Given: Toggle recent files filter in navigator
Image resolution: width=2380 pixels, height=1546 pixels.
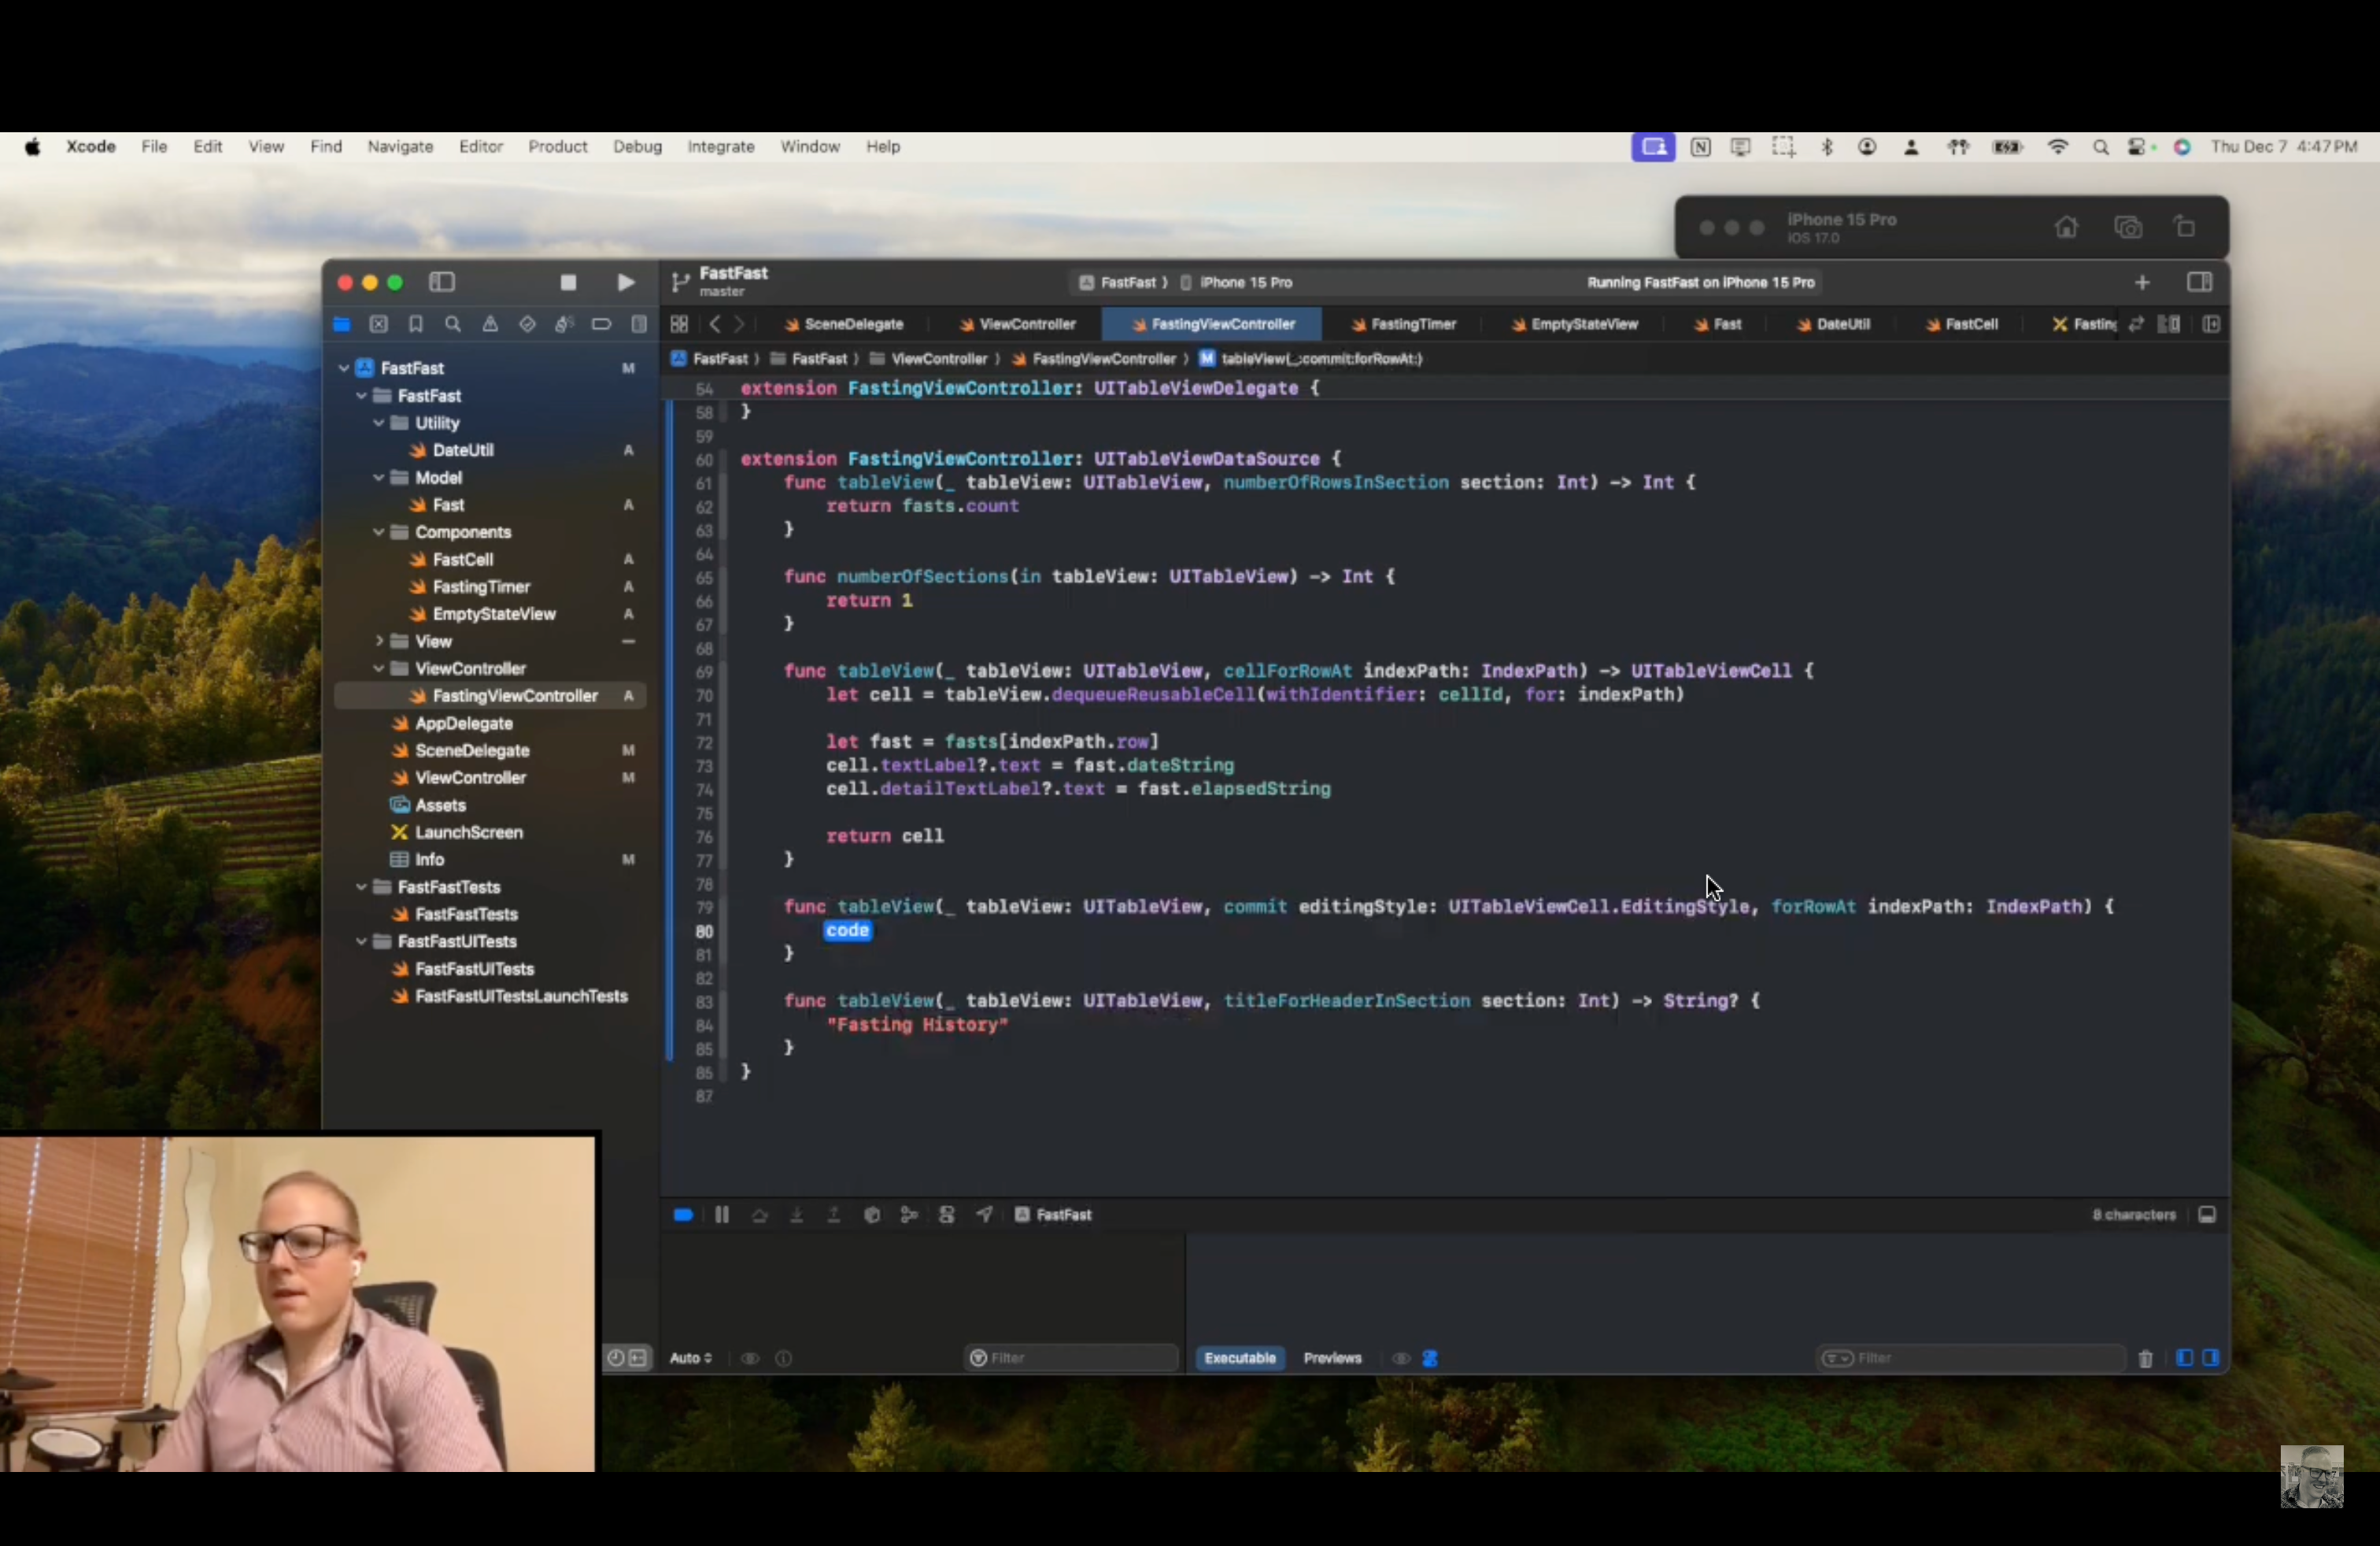Looking at the screenshot, I should 616,1358.
